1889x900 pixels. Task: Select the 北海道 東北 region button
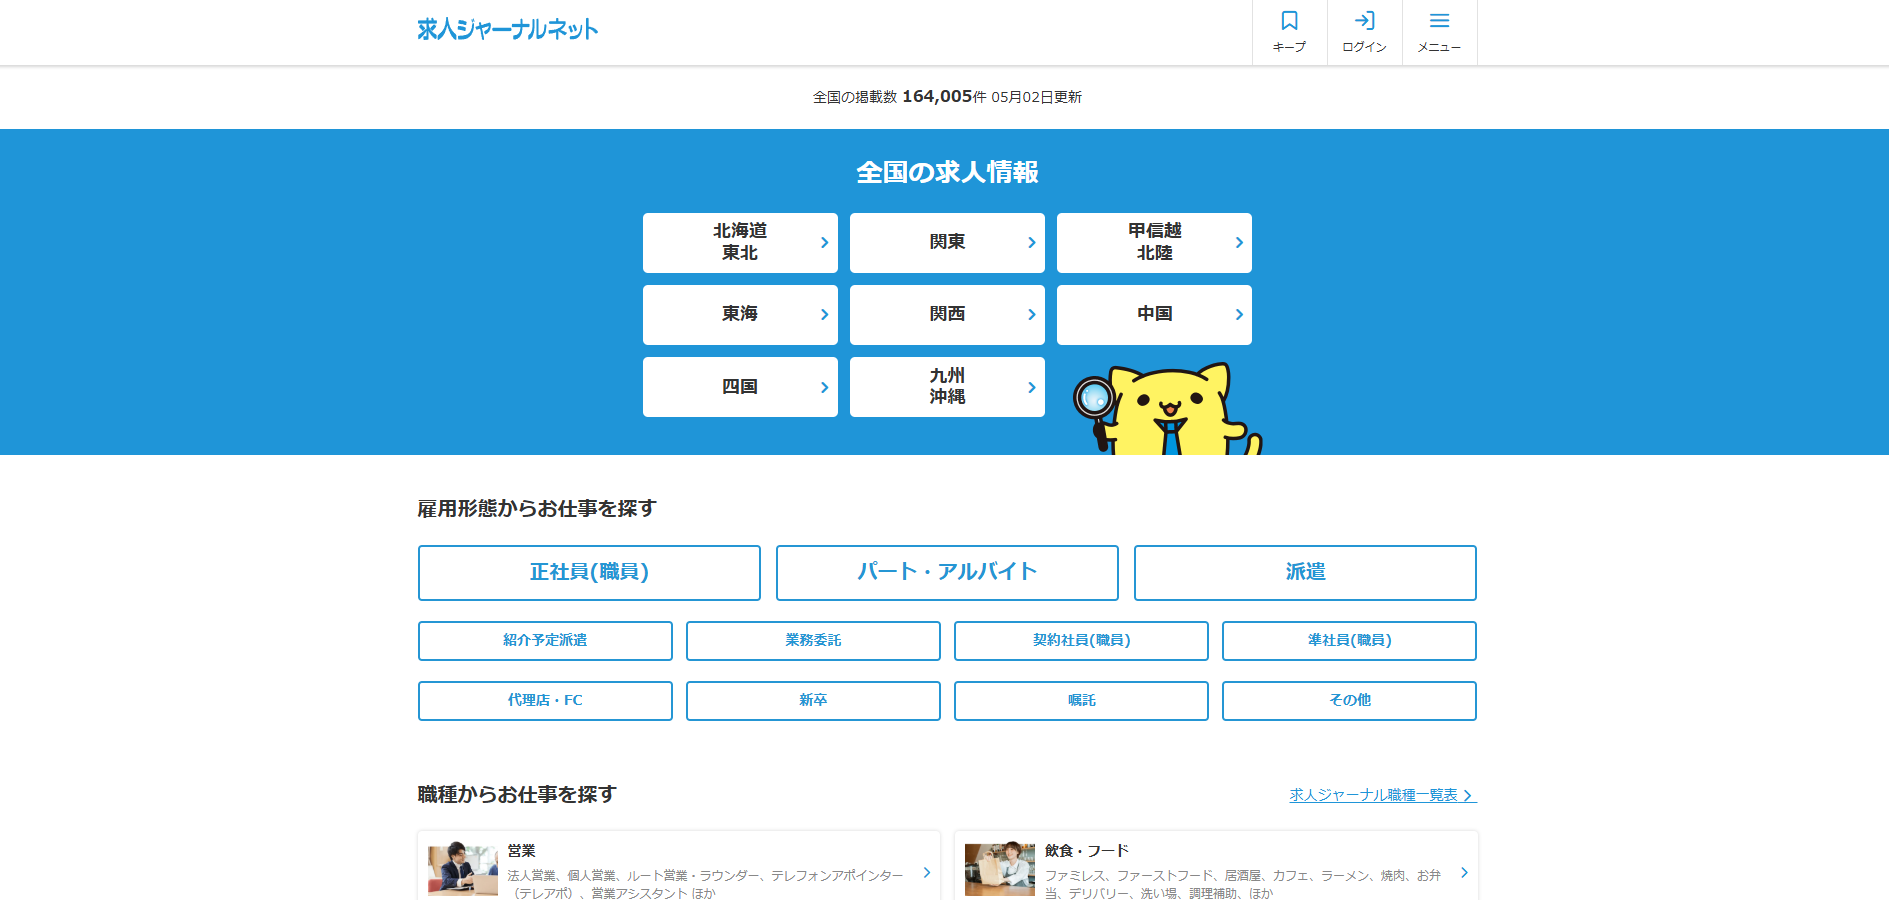(739, 243)
